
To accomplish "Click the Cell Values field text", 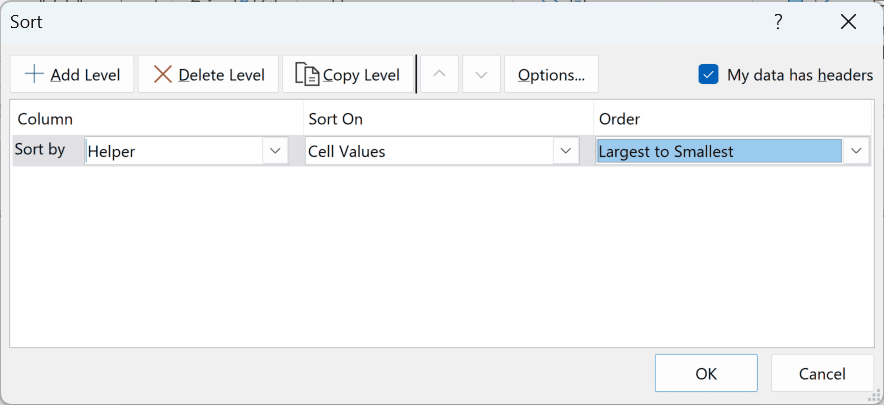I will [347, 152].
